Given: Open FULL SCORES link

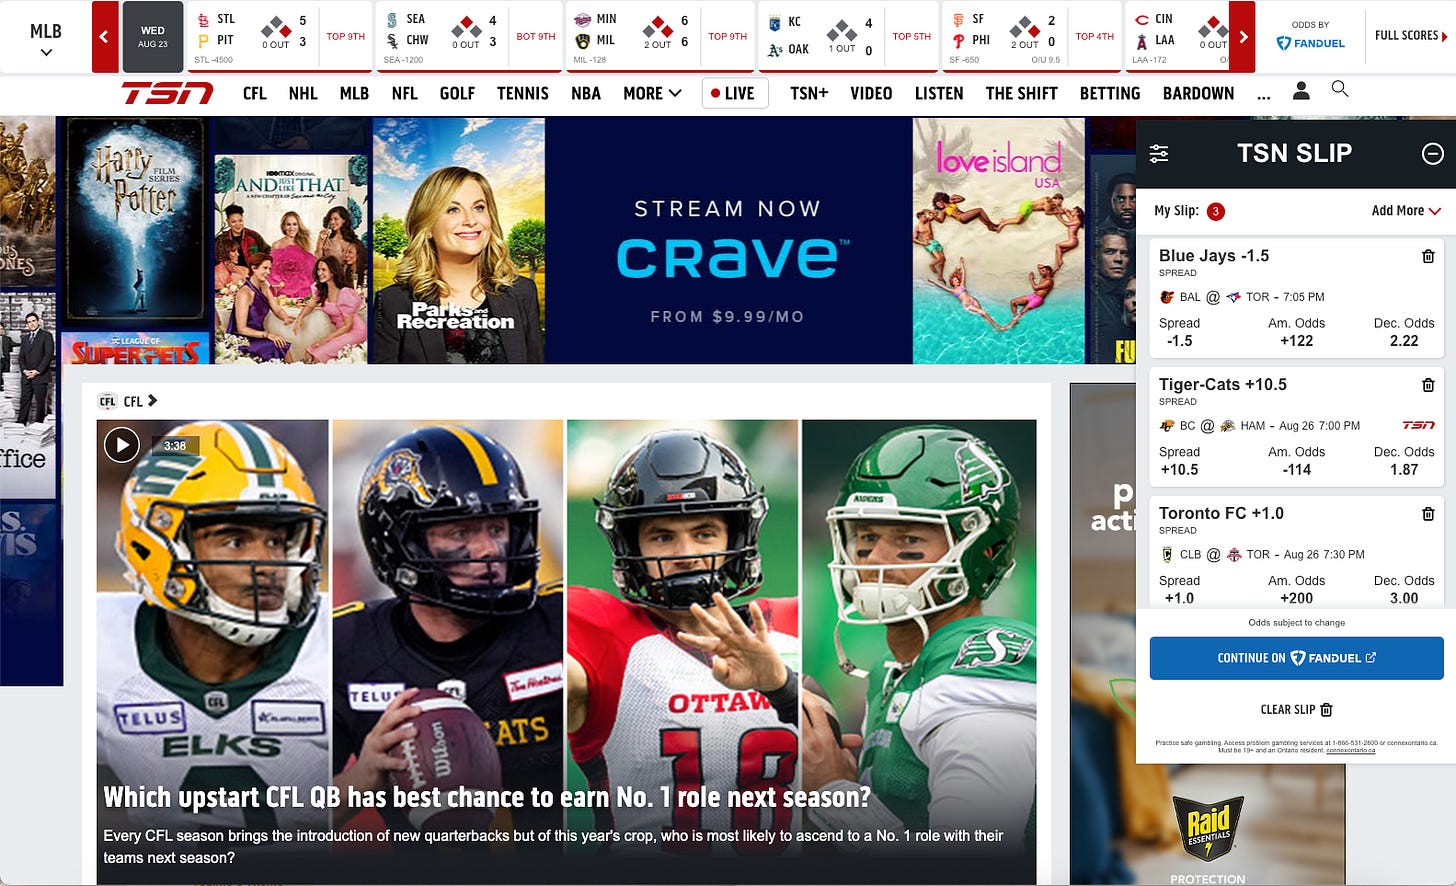Looking at the screenshot, I should (1411, 36).
